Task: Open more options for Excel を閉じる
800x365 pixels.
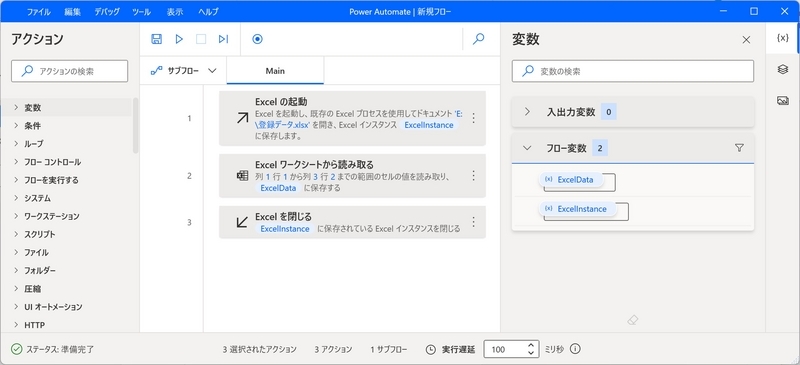Action: coord(473,222)
